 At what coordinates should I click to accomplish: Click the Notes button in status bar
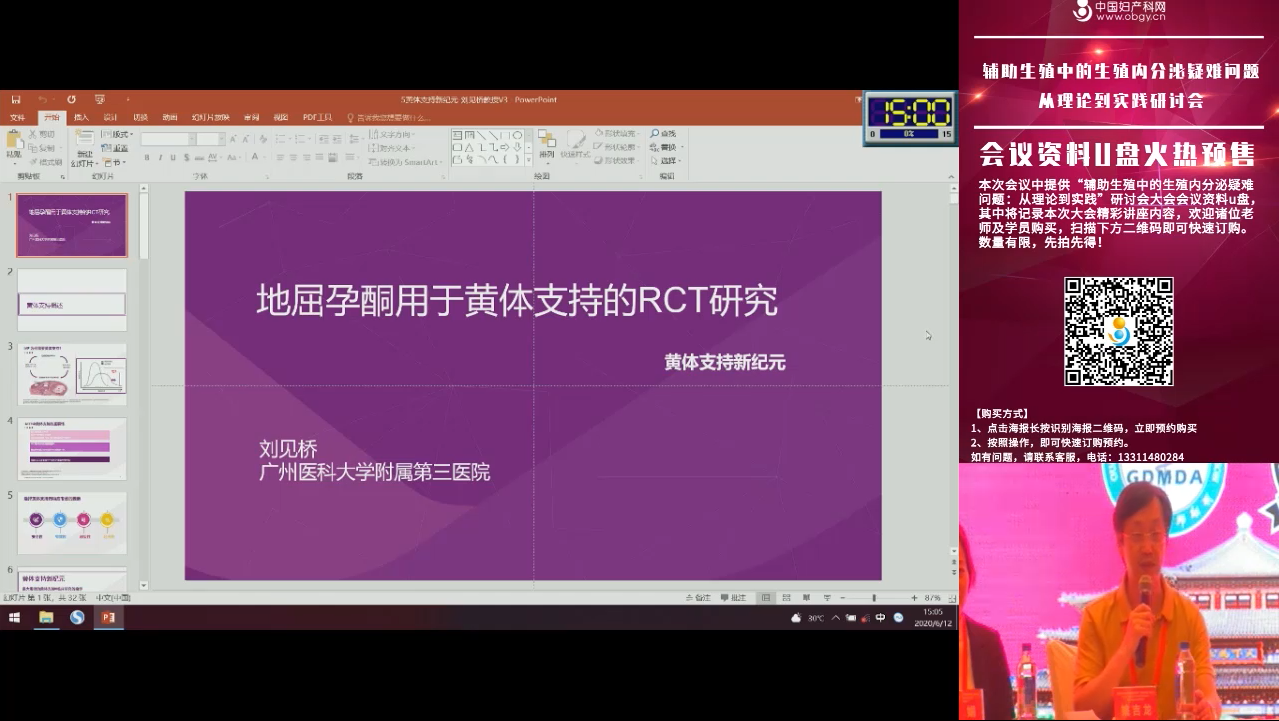698,598
